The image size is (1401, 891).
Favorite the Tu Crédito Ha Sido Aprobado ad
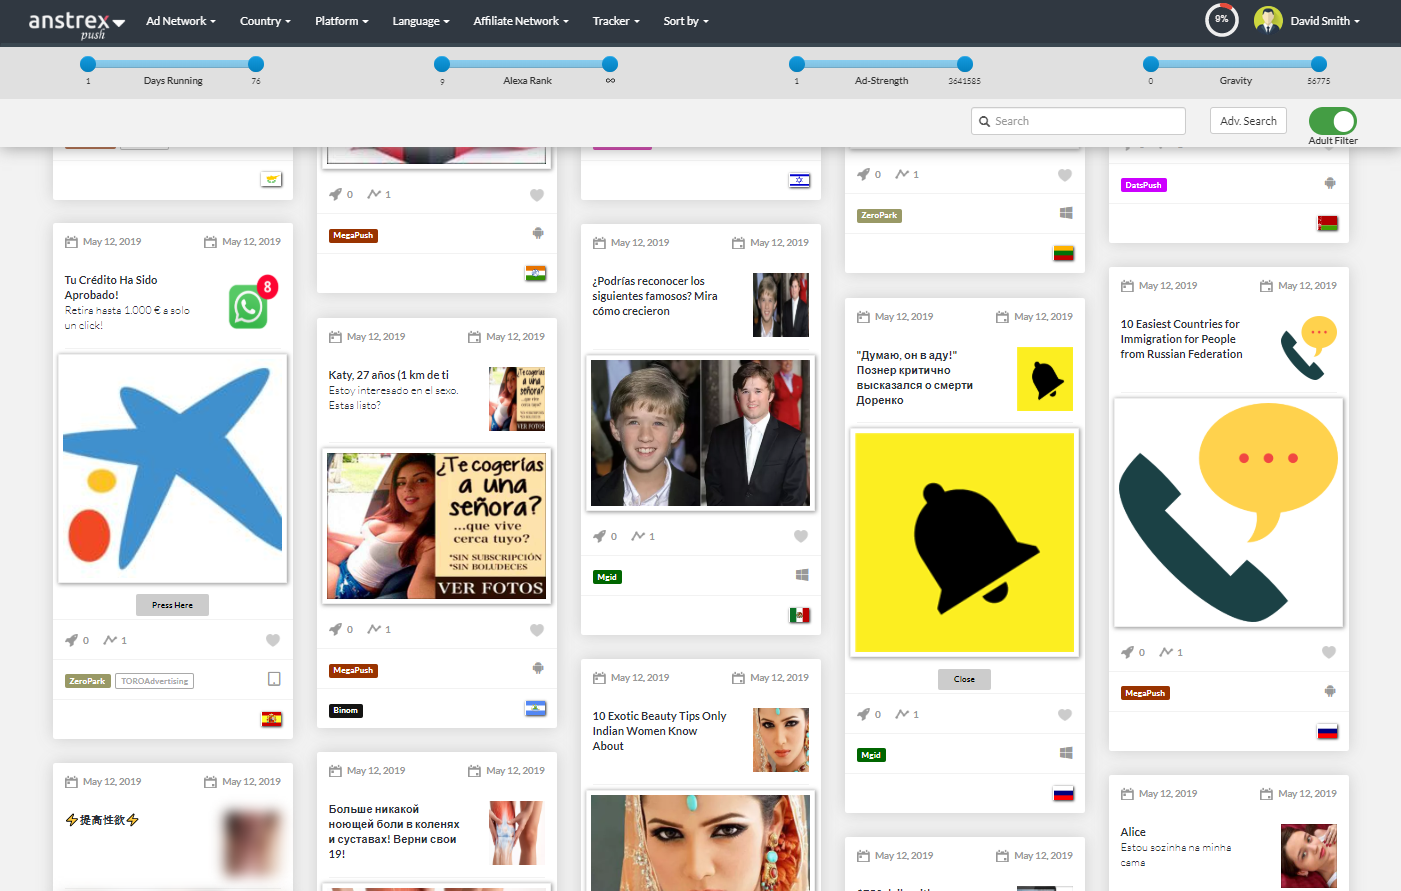[x=273, y=640]
